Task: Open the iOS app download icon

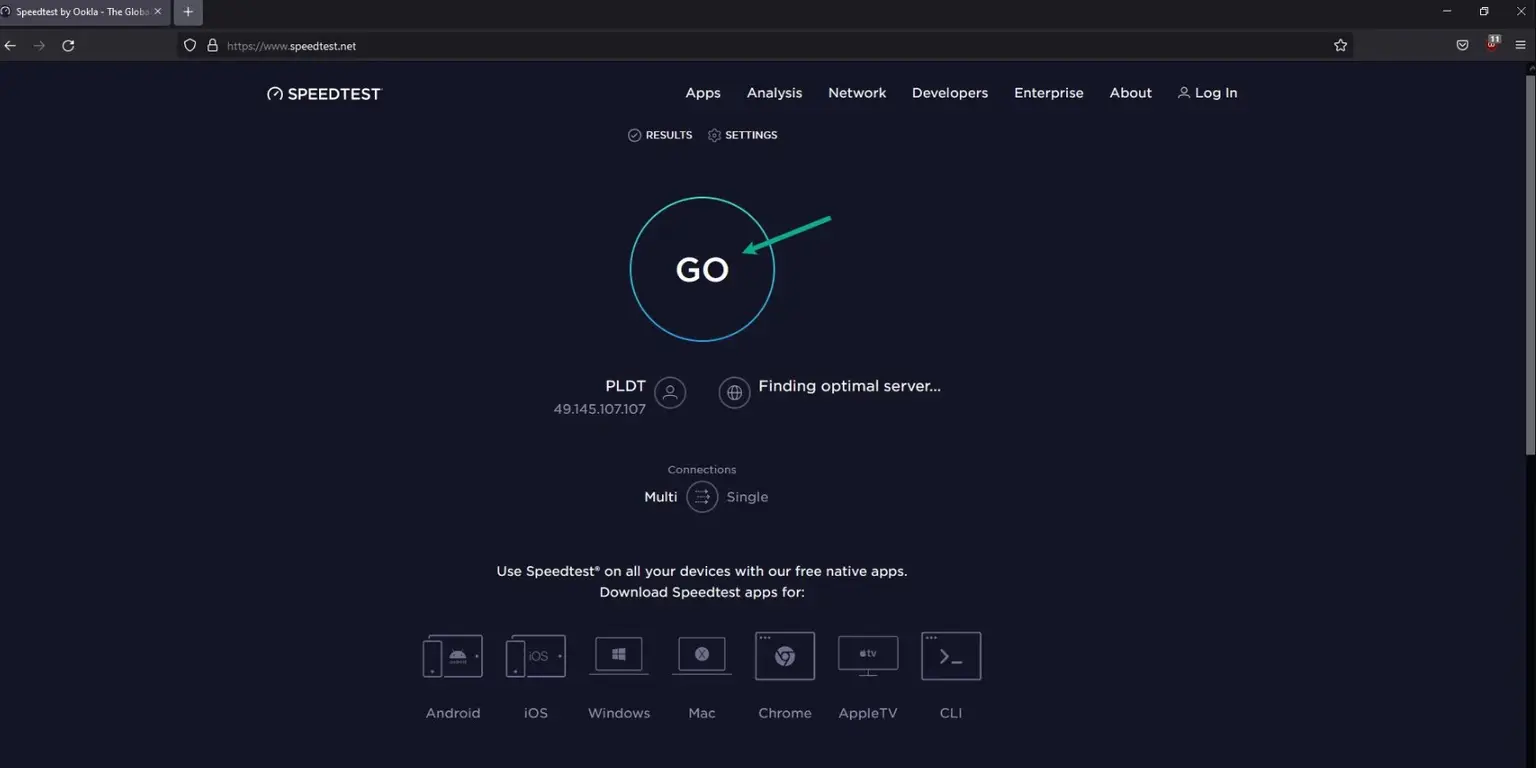Action: tap(536, 656)
